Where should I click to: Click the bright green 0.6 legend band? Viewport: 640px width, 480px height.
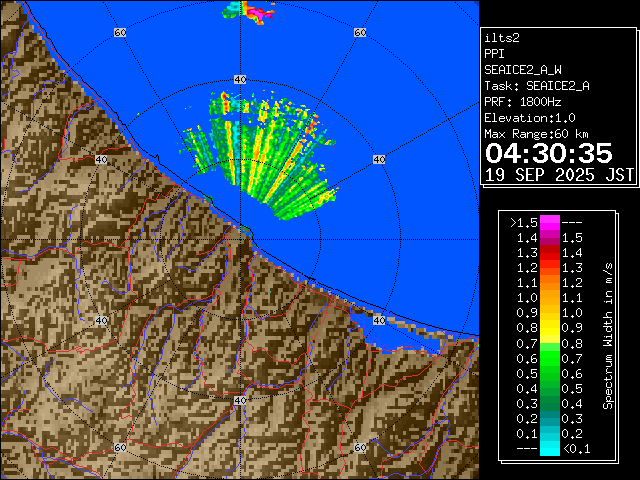549,358
